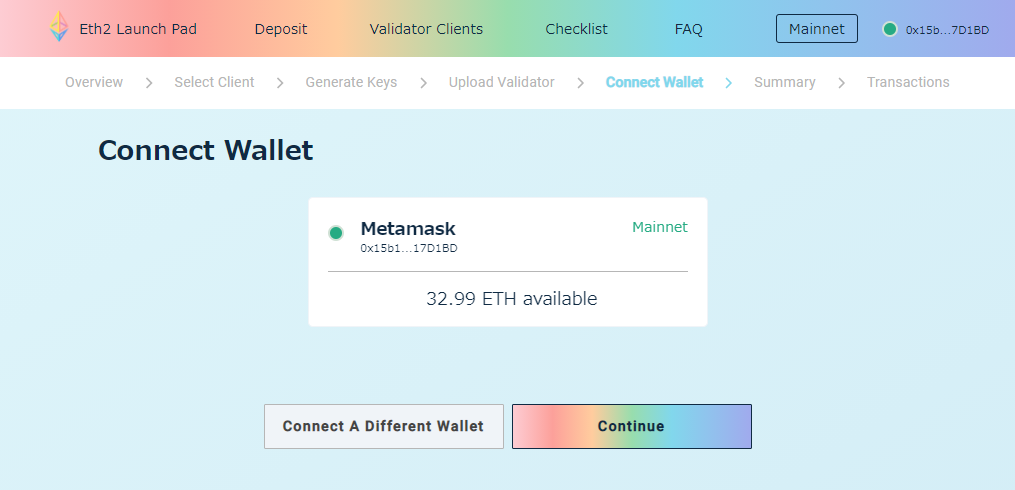Screen dimensions: 1015x490
Task: Click the header wallet address 0x15b...7D1BD
Action: point(947,30)
